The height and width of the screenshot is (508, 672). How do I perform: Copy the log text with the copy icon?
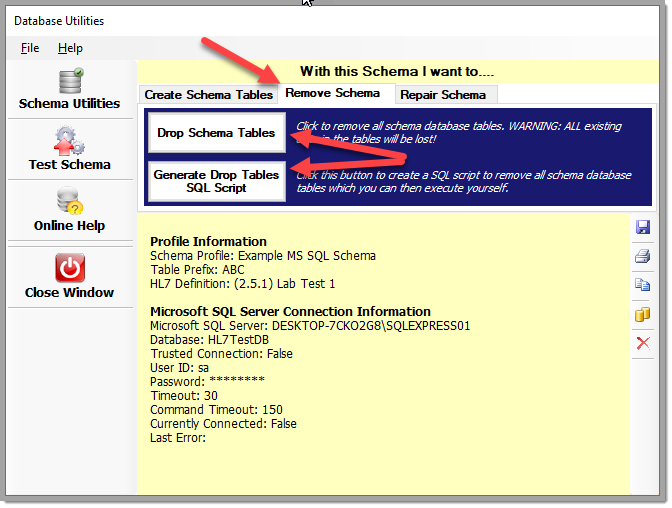[x=643, y=286]
